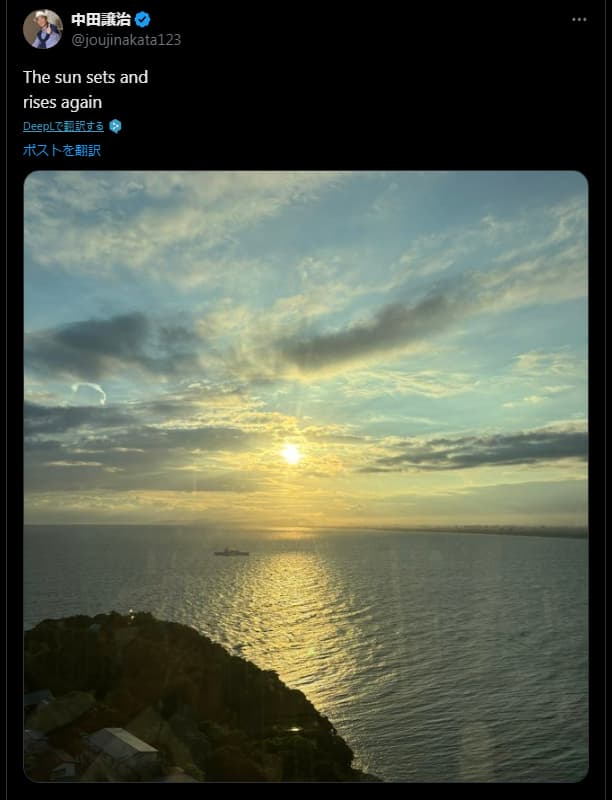Click the blue verified checkmark badge

tap(142, 20)
